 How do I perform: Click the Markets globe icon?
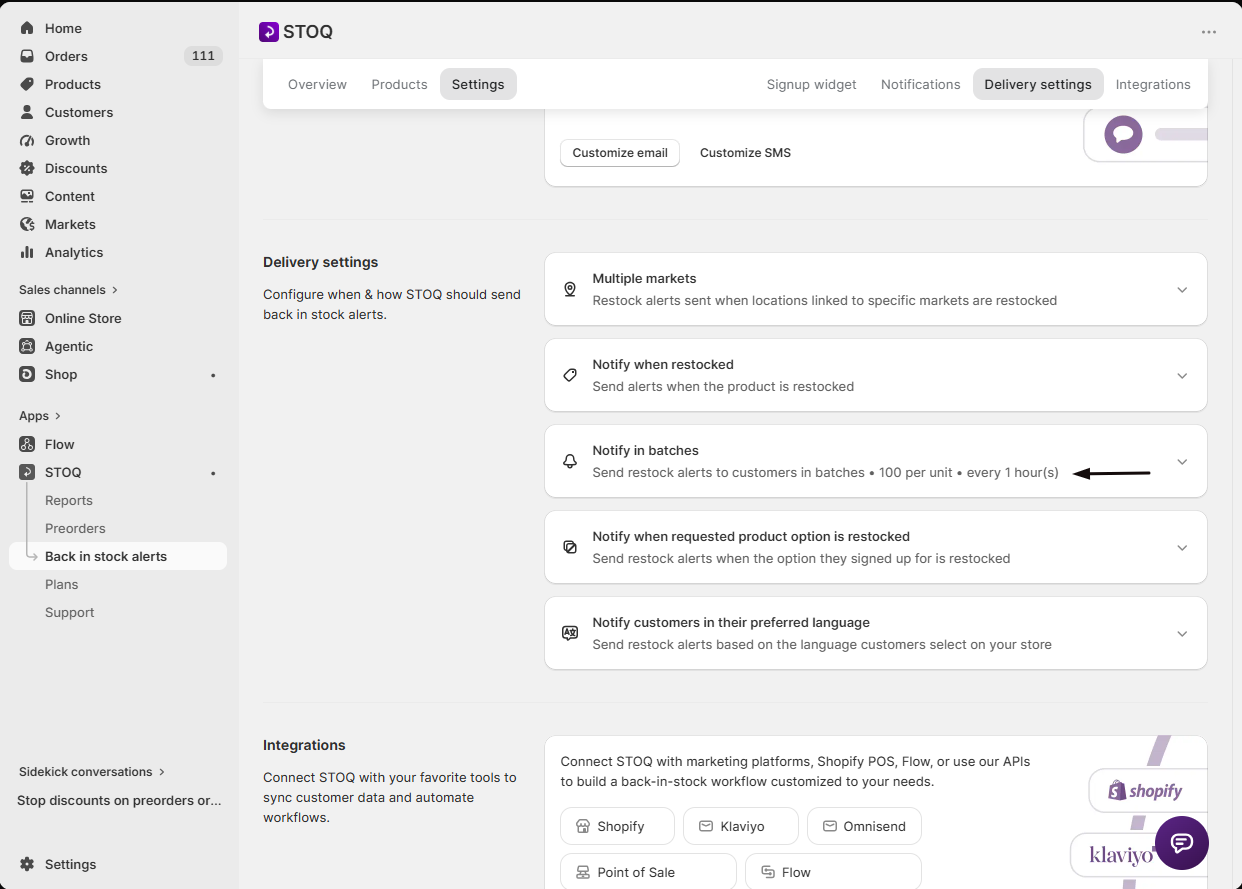coord(27,224)
